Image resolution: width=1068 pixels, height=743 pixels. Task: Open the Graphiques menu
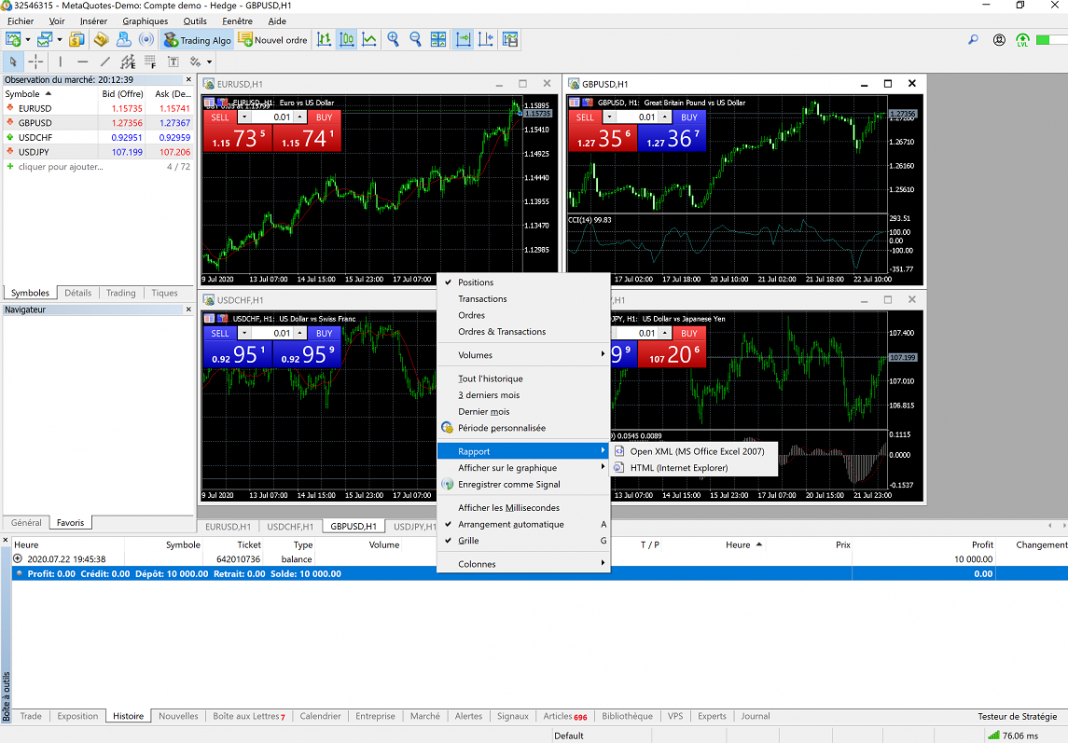(144, 20)
